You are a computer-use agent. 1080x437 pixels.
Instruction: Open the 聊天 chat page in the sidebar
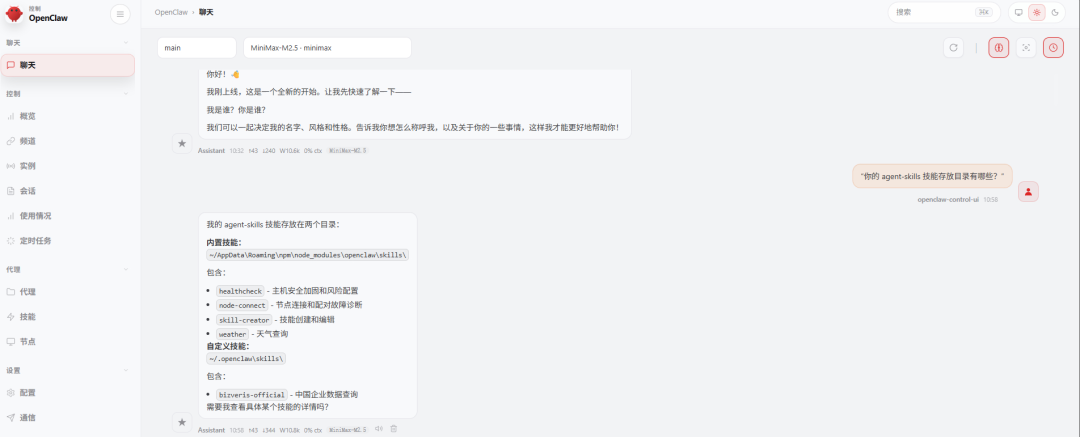coord(68,65)
